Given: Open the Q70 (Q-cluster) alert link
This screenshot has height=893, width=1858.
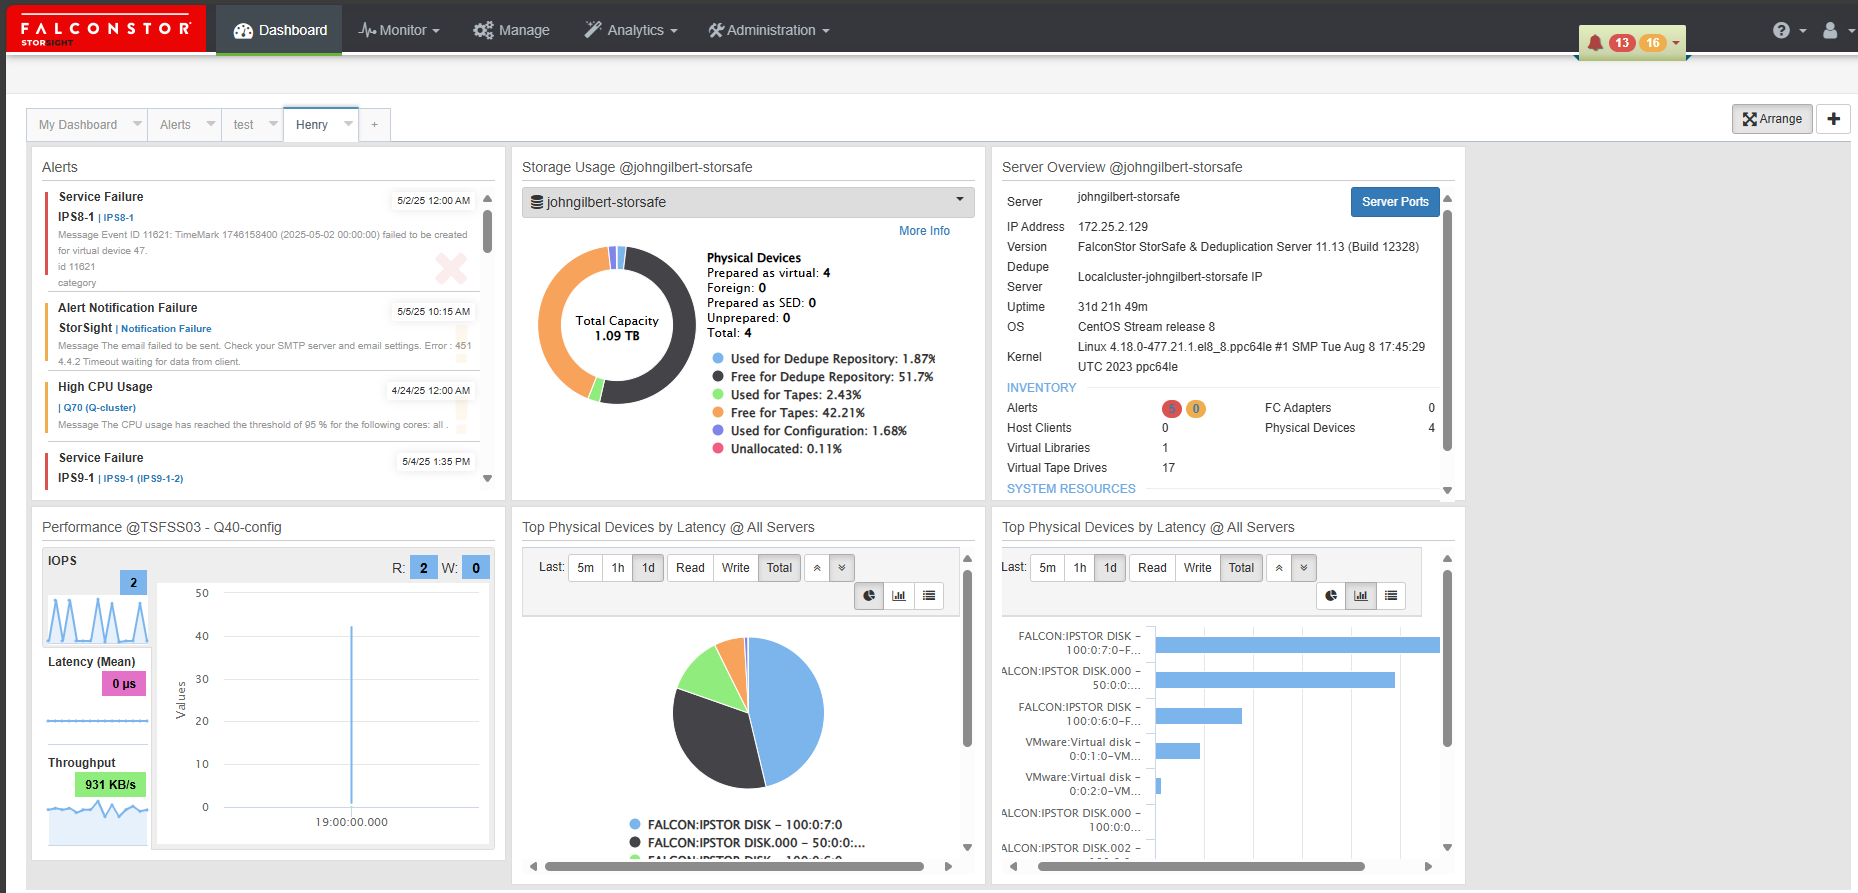Looking at the screenshot, I should point(100,408).
